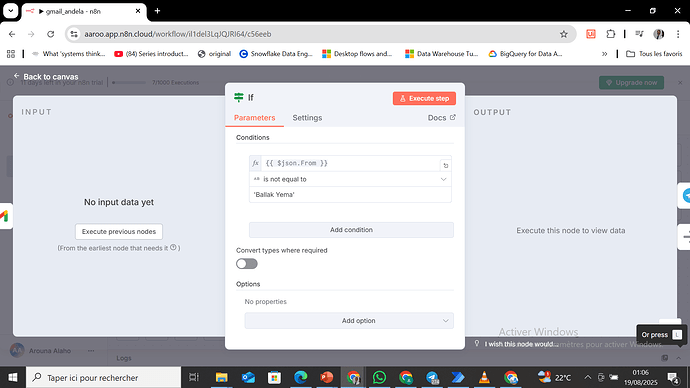Click the reset icon beside the $json.From expression
Viewport: 690px width, 388px height.
(x=445, y=165)
